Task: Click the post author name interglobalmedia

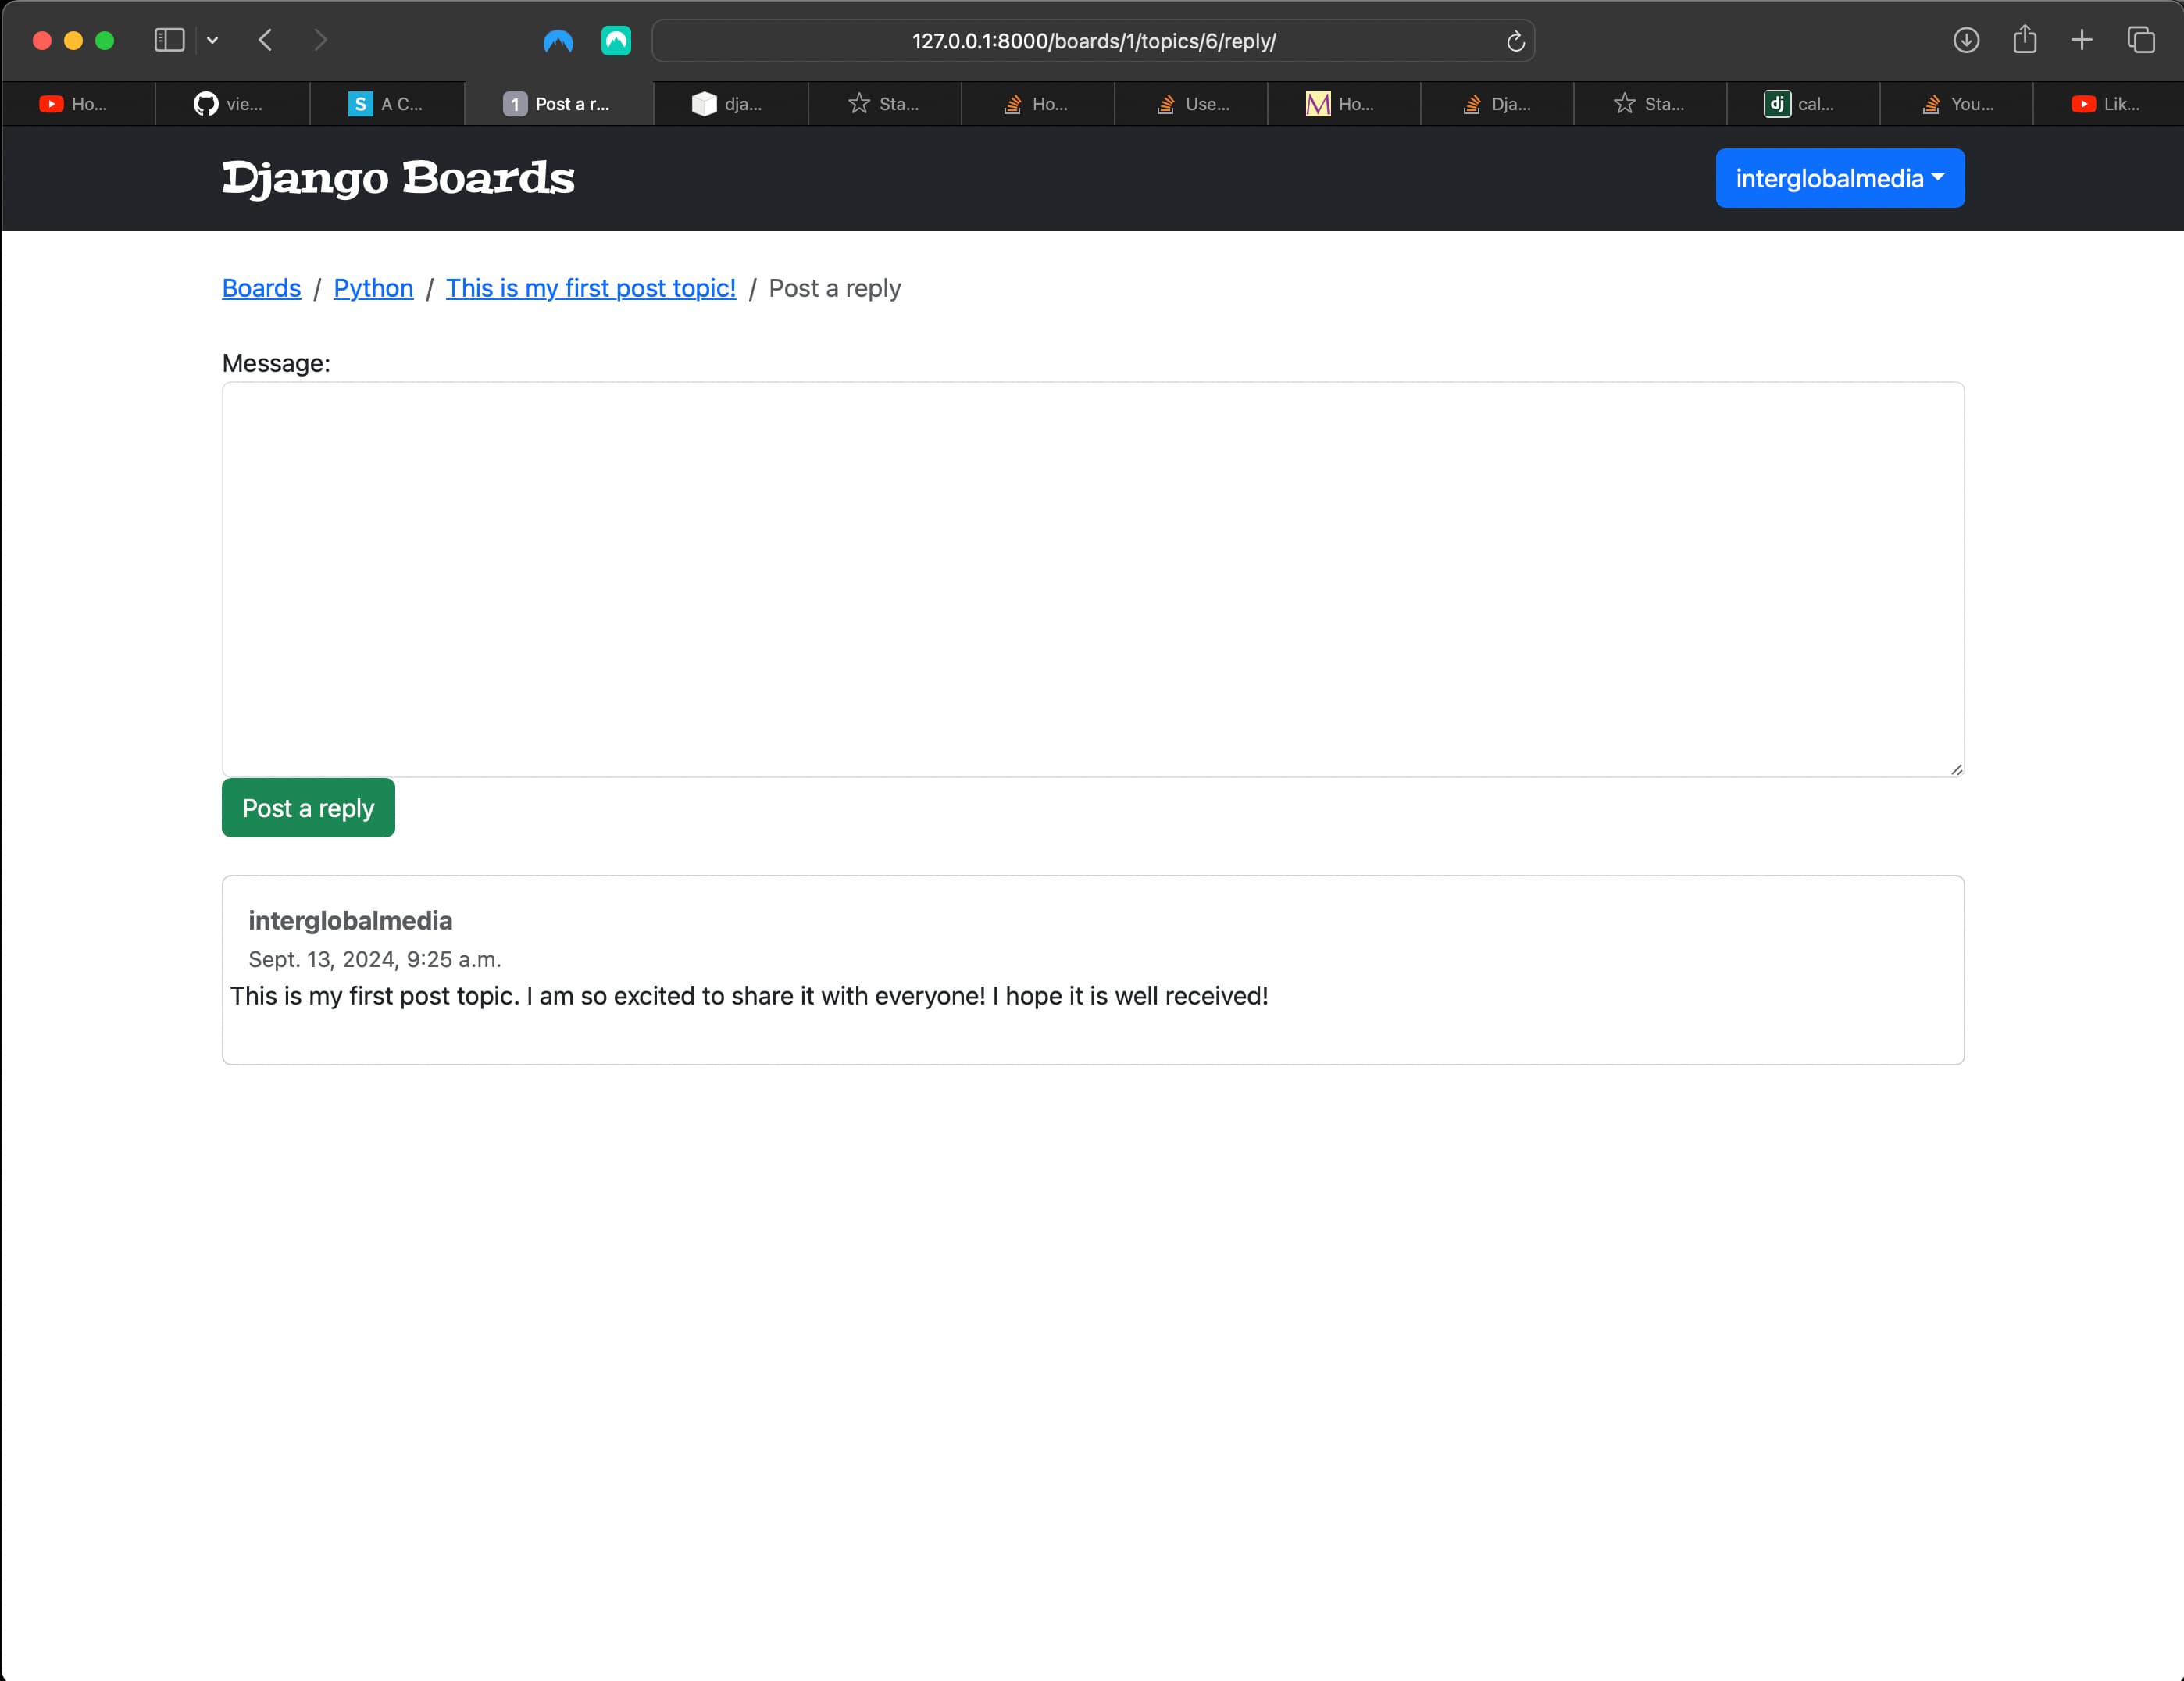Action: [350, 920]
